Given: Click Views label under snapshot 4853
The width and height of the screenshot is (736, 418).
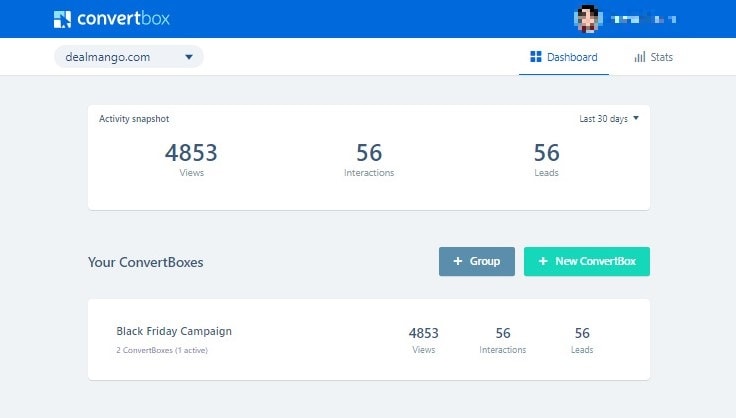Looking at the screenshot, I should point(192,173).
